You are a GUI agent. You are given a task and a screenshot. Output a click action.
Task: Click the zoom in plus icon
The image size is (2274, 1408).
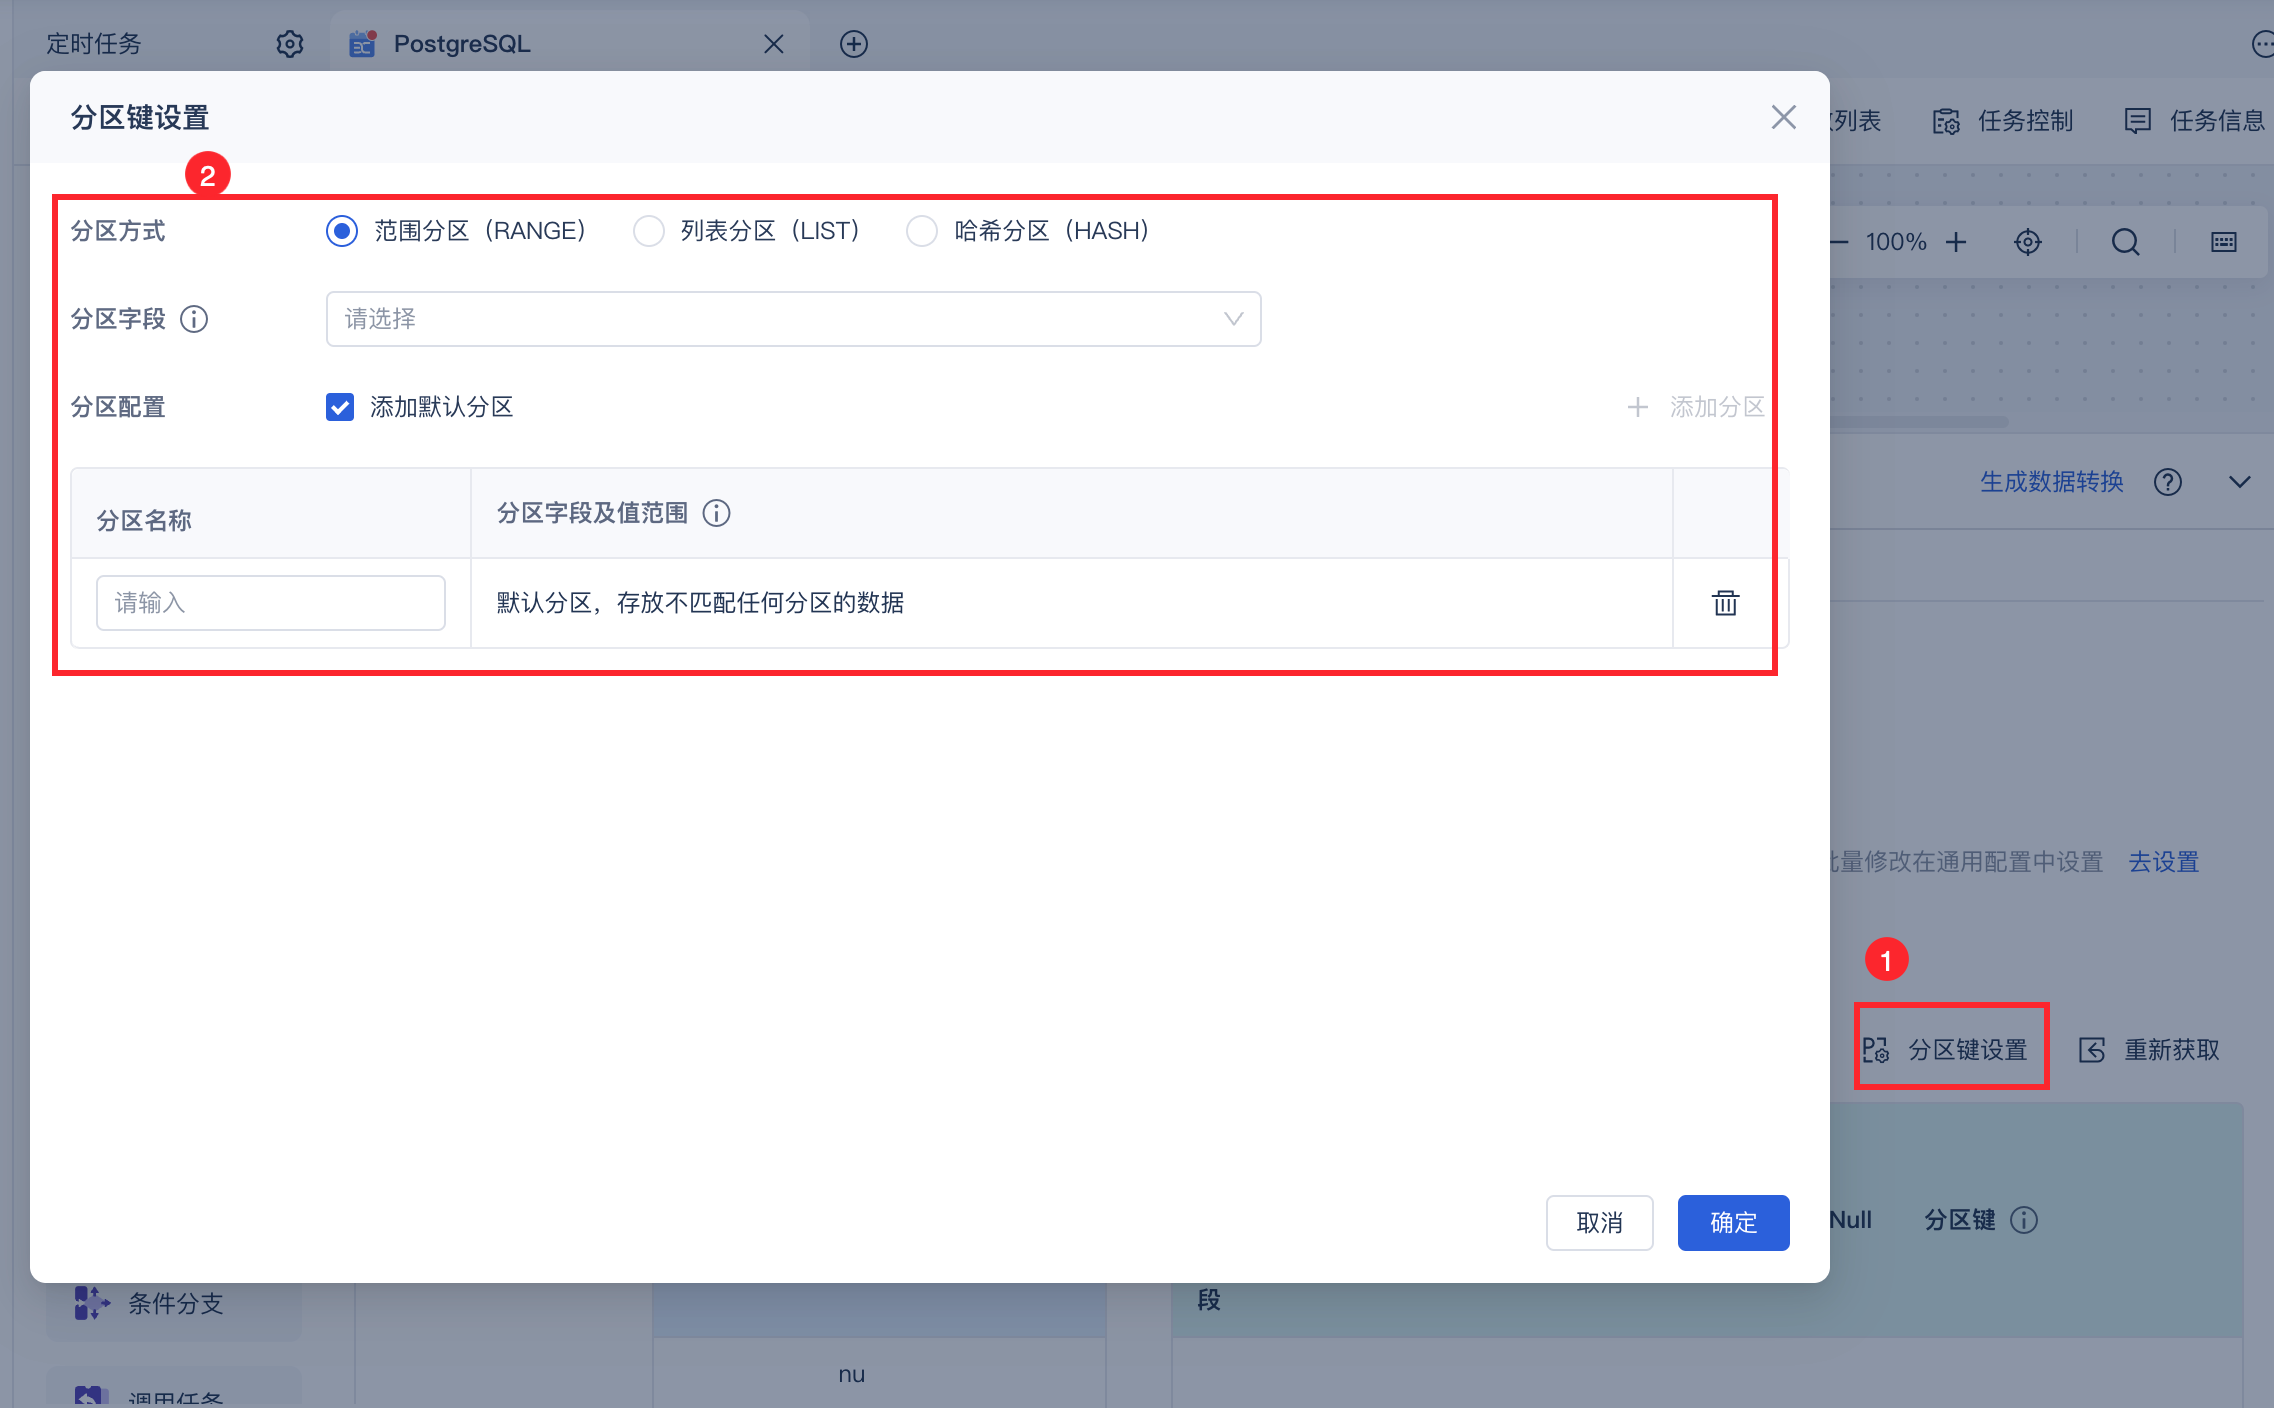coord(1956,242)
